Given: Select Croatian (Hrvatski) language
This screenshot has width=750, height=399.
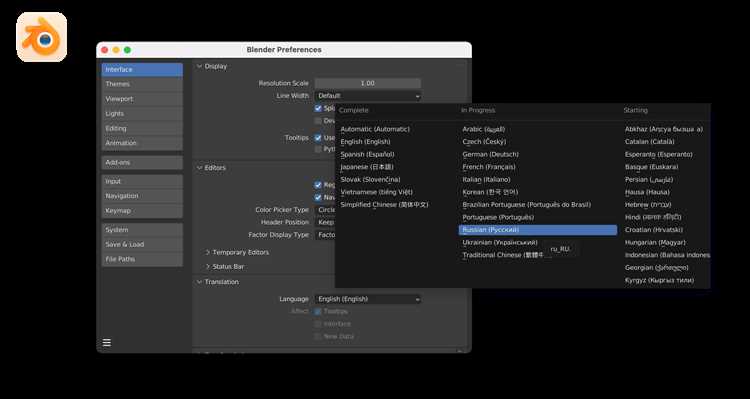Looking at the screenshot, I should click(654, 230).
